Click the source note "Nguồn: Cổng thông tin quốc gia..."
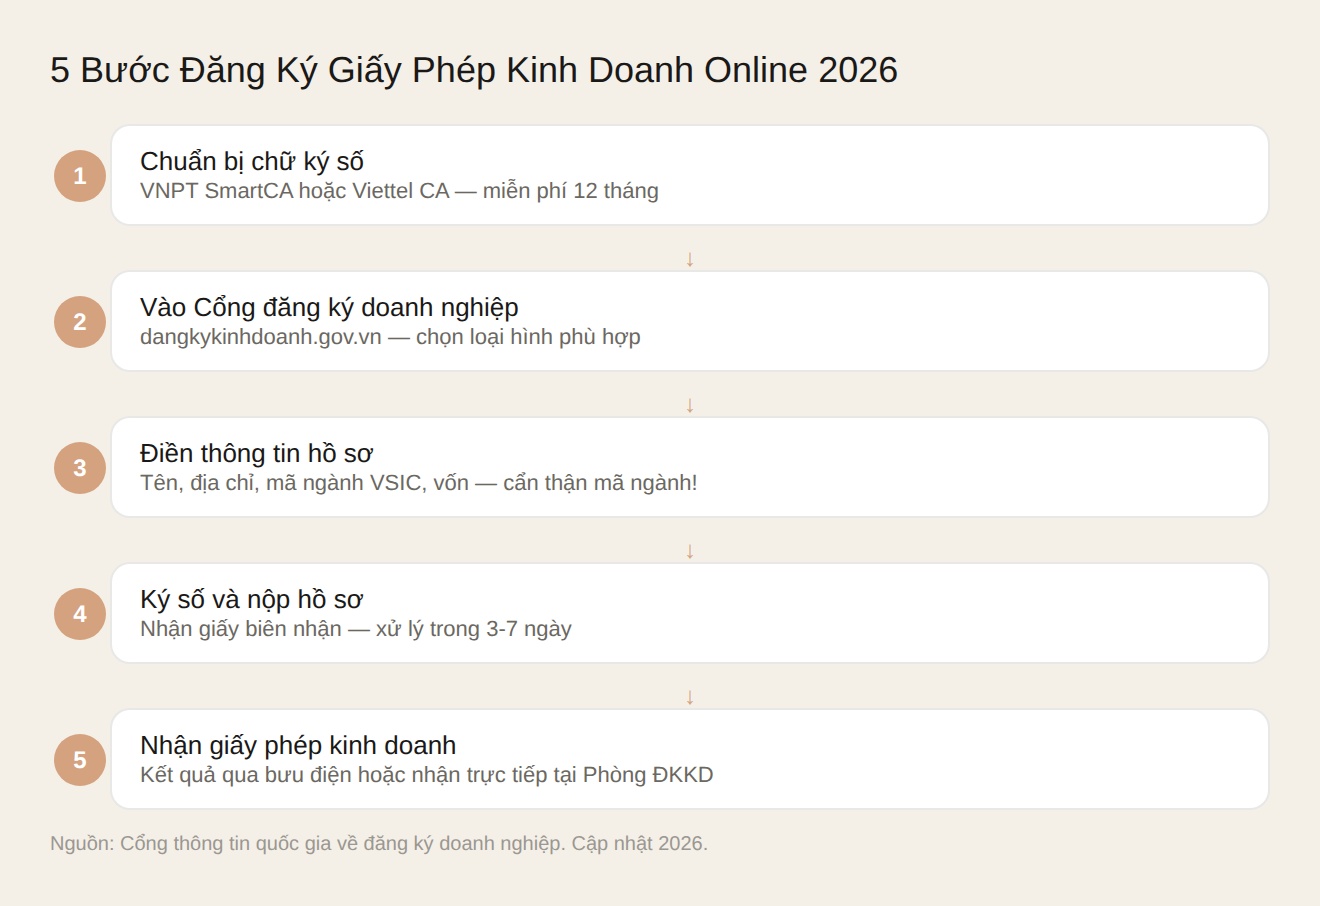 point(379,843)
